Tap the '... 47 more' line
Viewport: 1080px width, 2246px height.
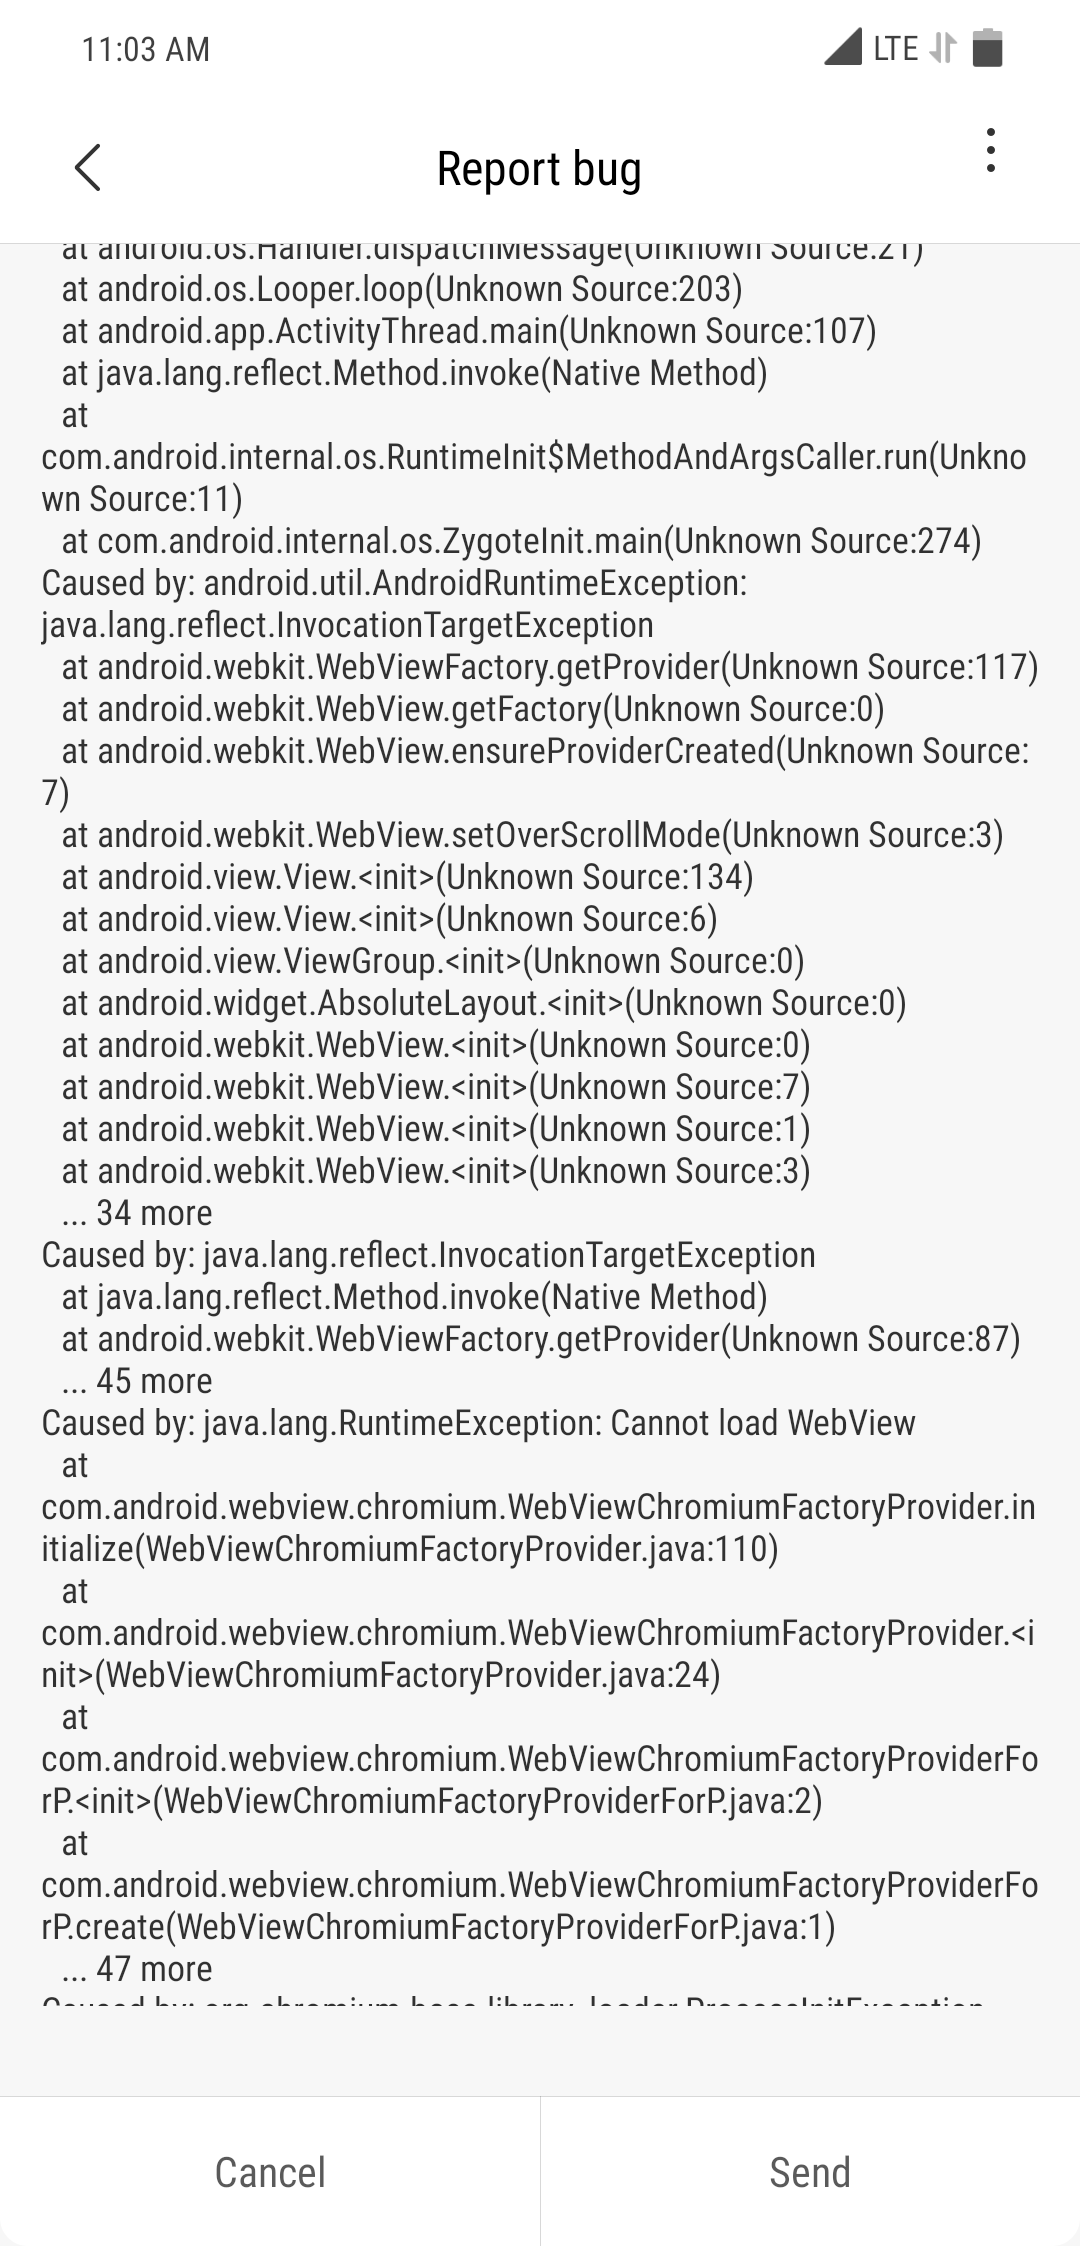(x=137, y=1969)
